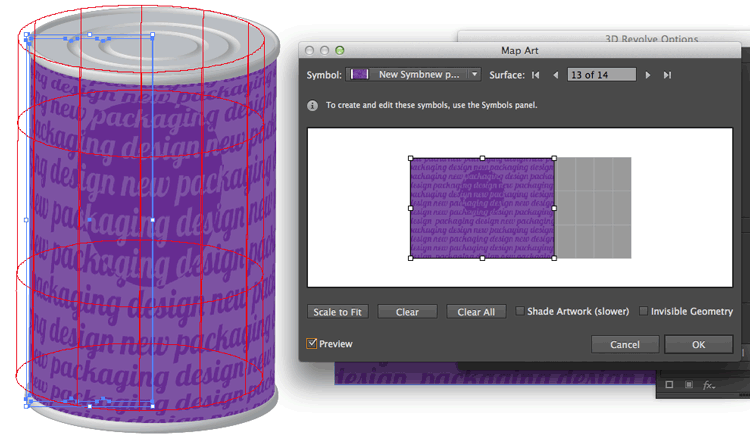This screenshot has width=750, height=437.
Task: Click the Surface number field showing 13 of 14
Action: [600, 75]
